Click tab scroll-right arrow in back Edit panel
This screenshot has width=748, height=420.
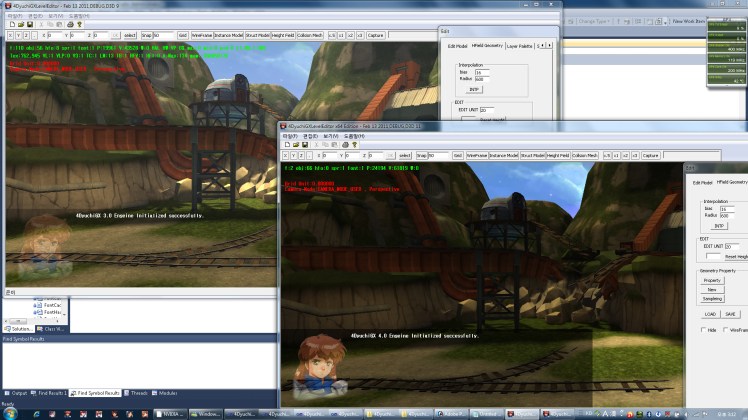tap(549, 45)
